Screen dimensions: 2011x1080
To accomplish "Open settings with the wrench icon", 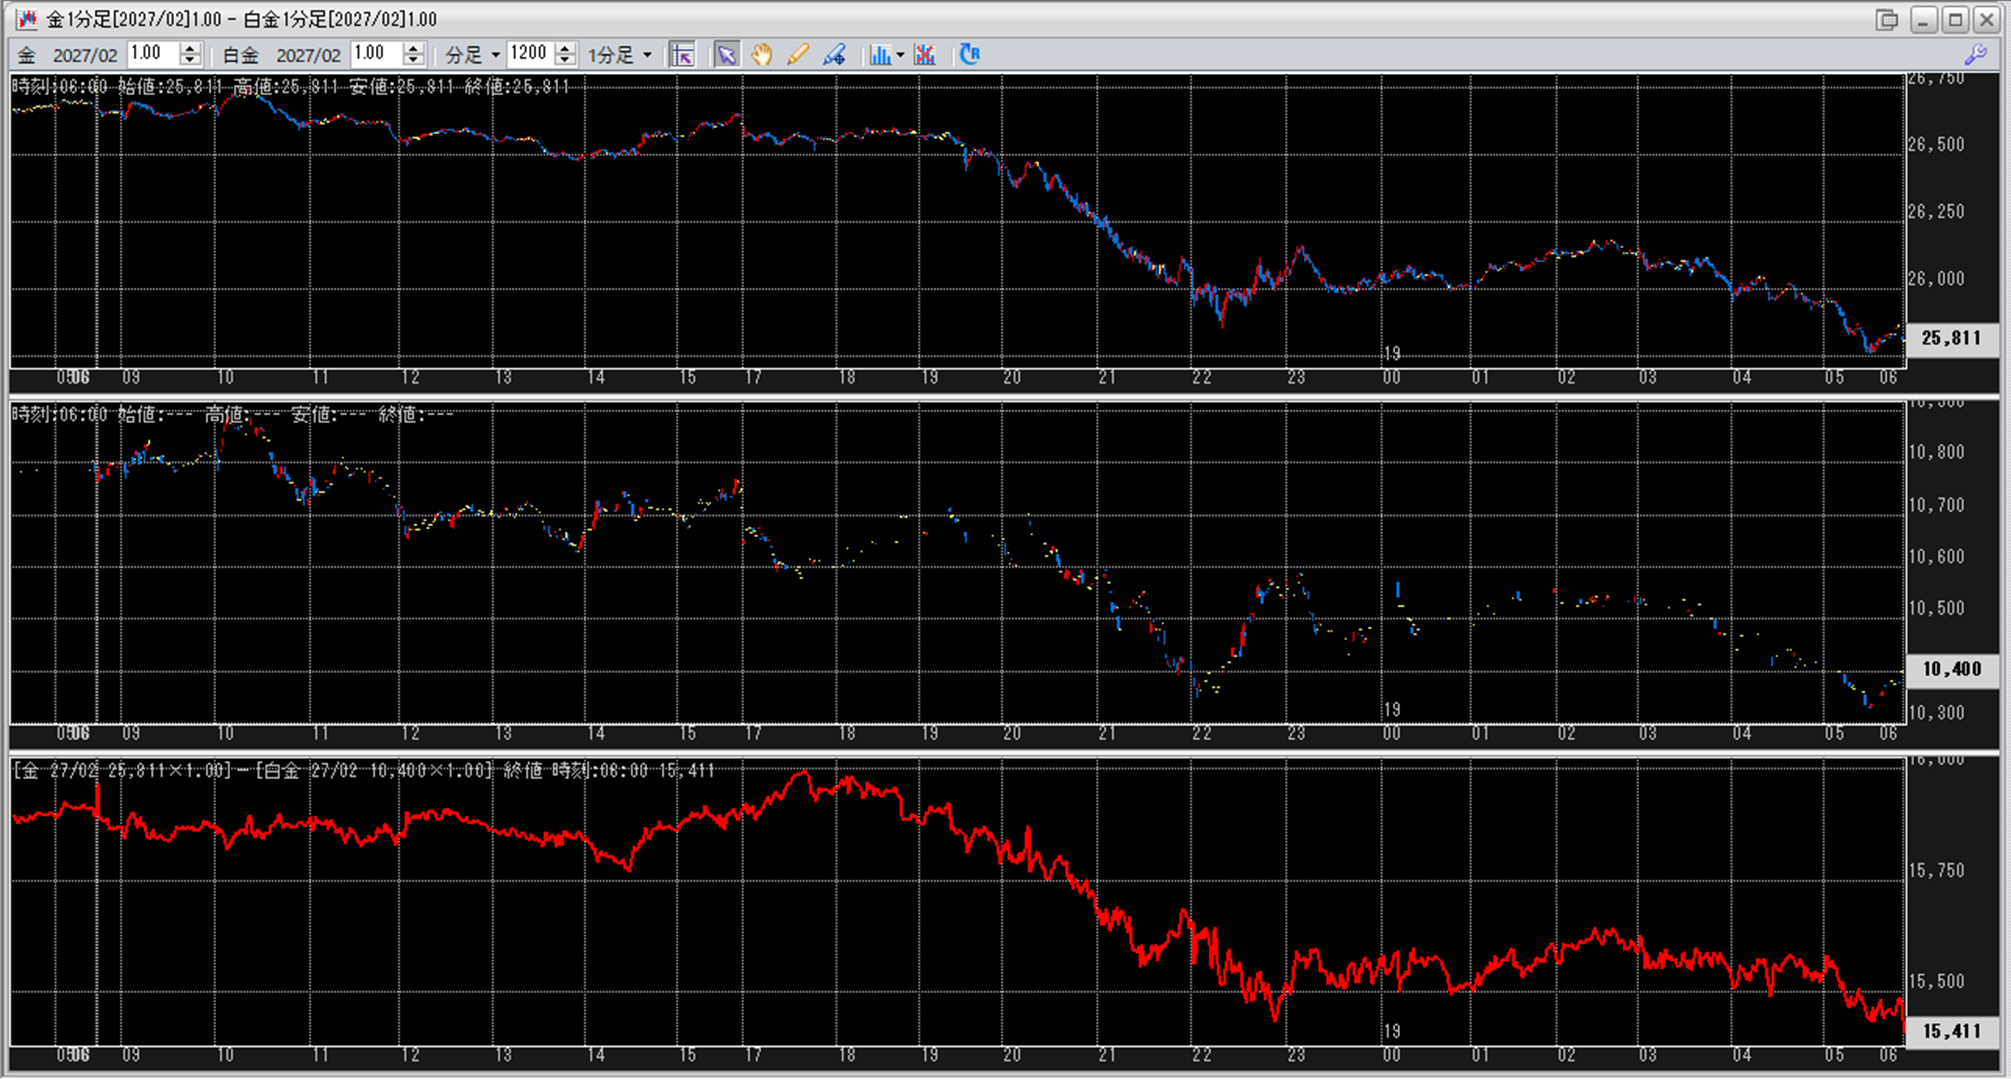I will point(1975,55).
